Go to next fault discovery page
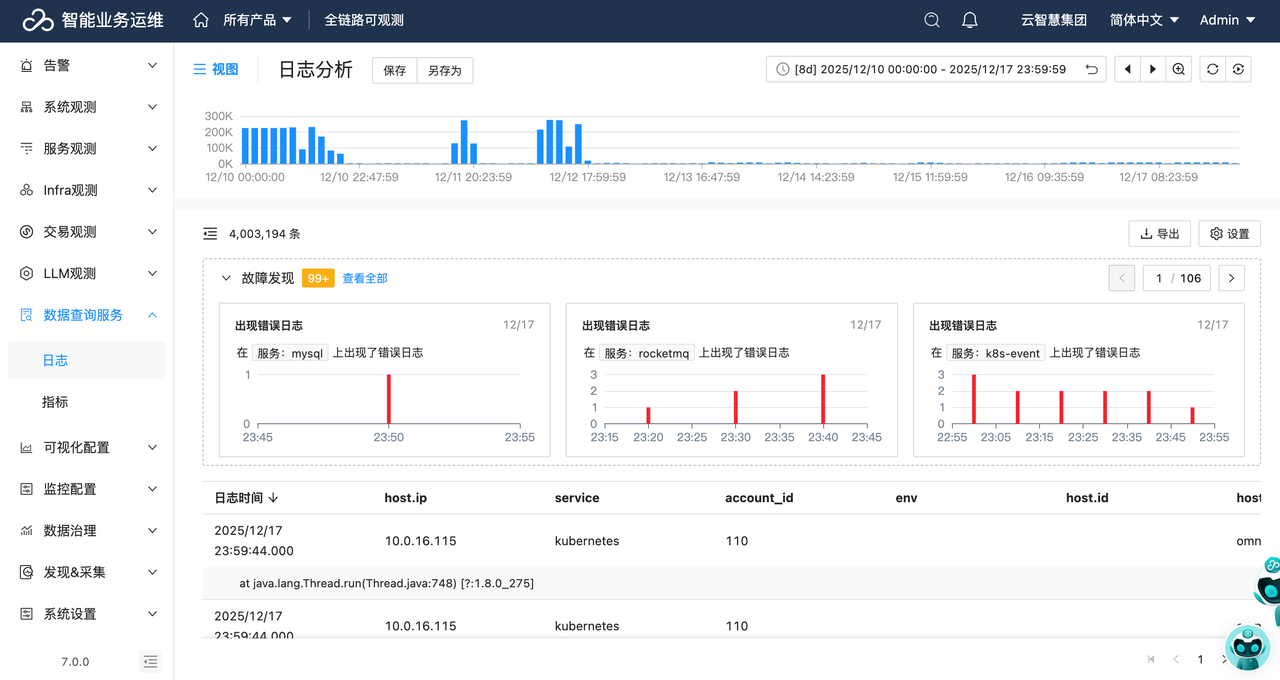Screen dimensions: 1280x680 pyautogui.click(x=1231, y=278)
